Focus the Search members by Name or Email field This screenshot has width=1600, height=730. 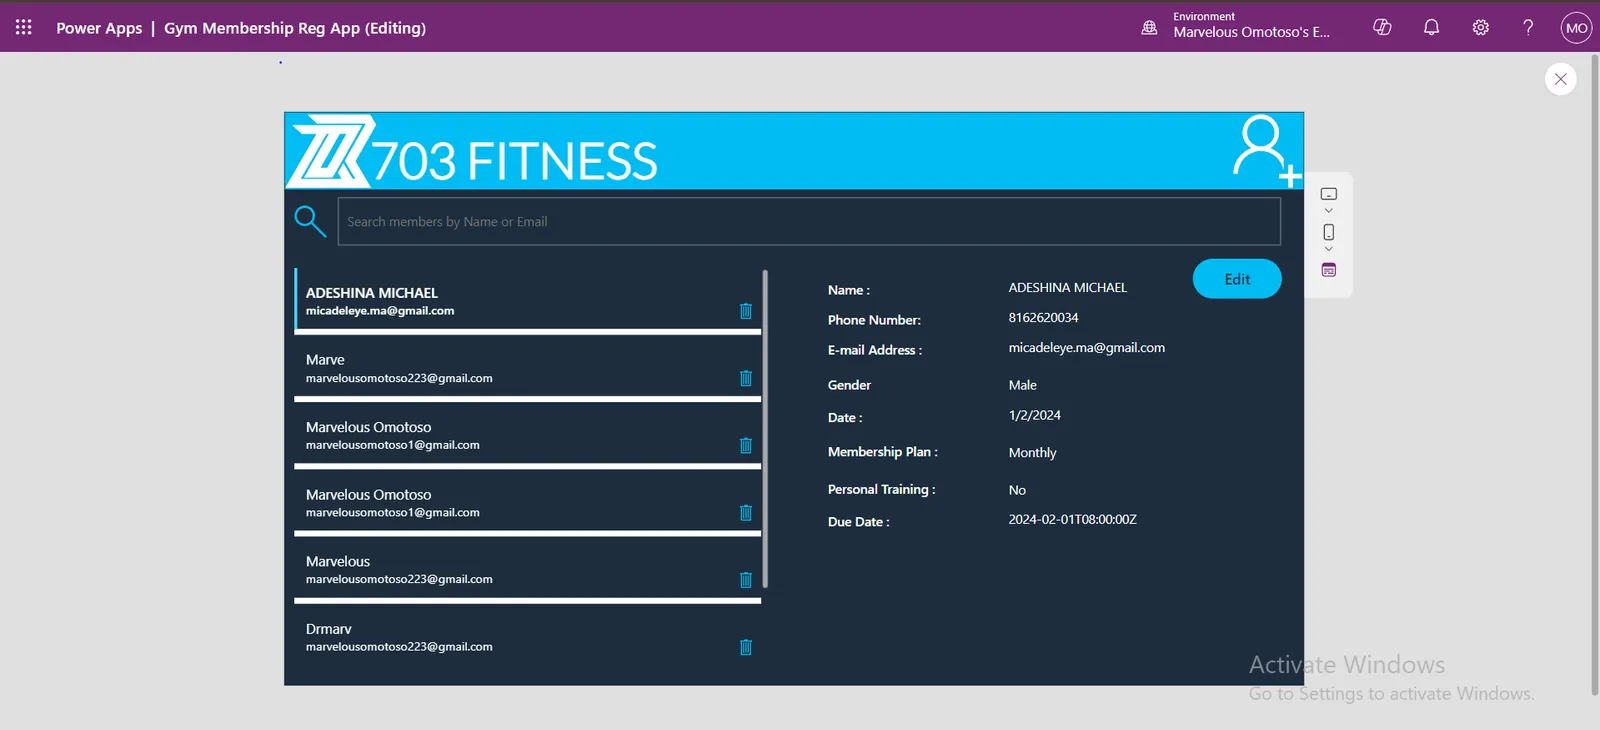809,221
